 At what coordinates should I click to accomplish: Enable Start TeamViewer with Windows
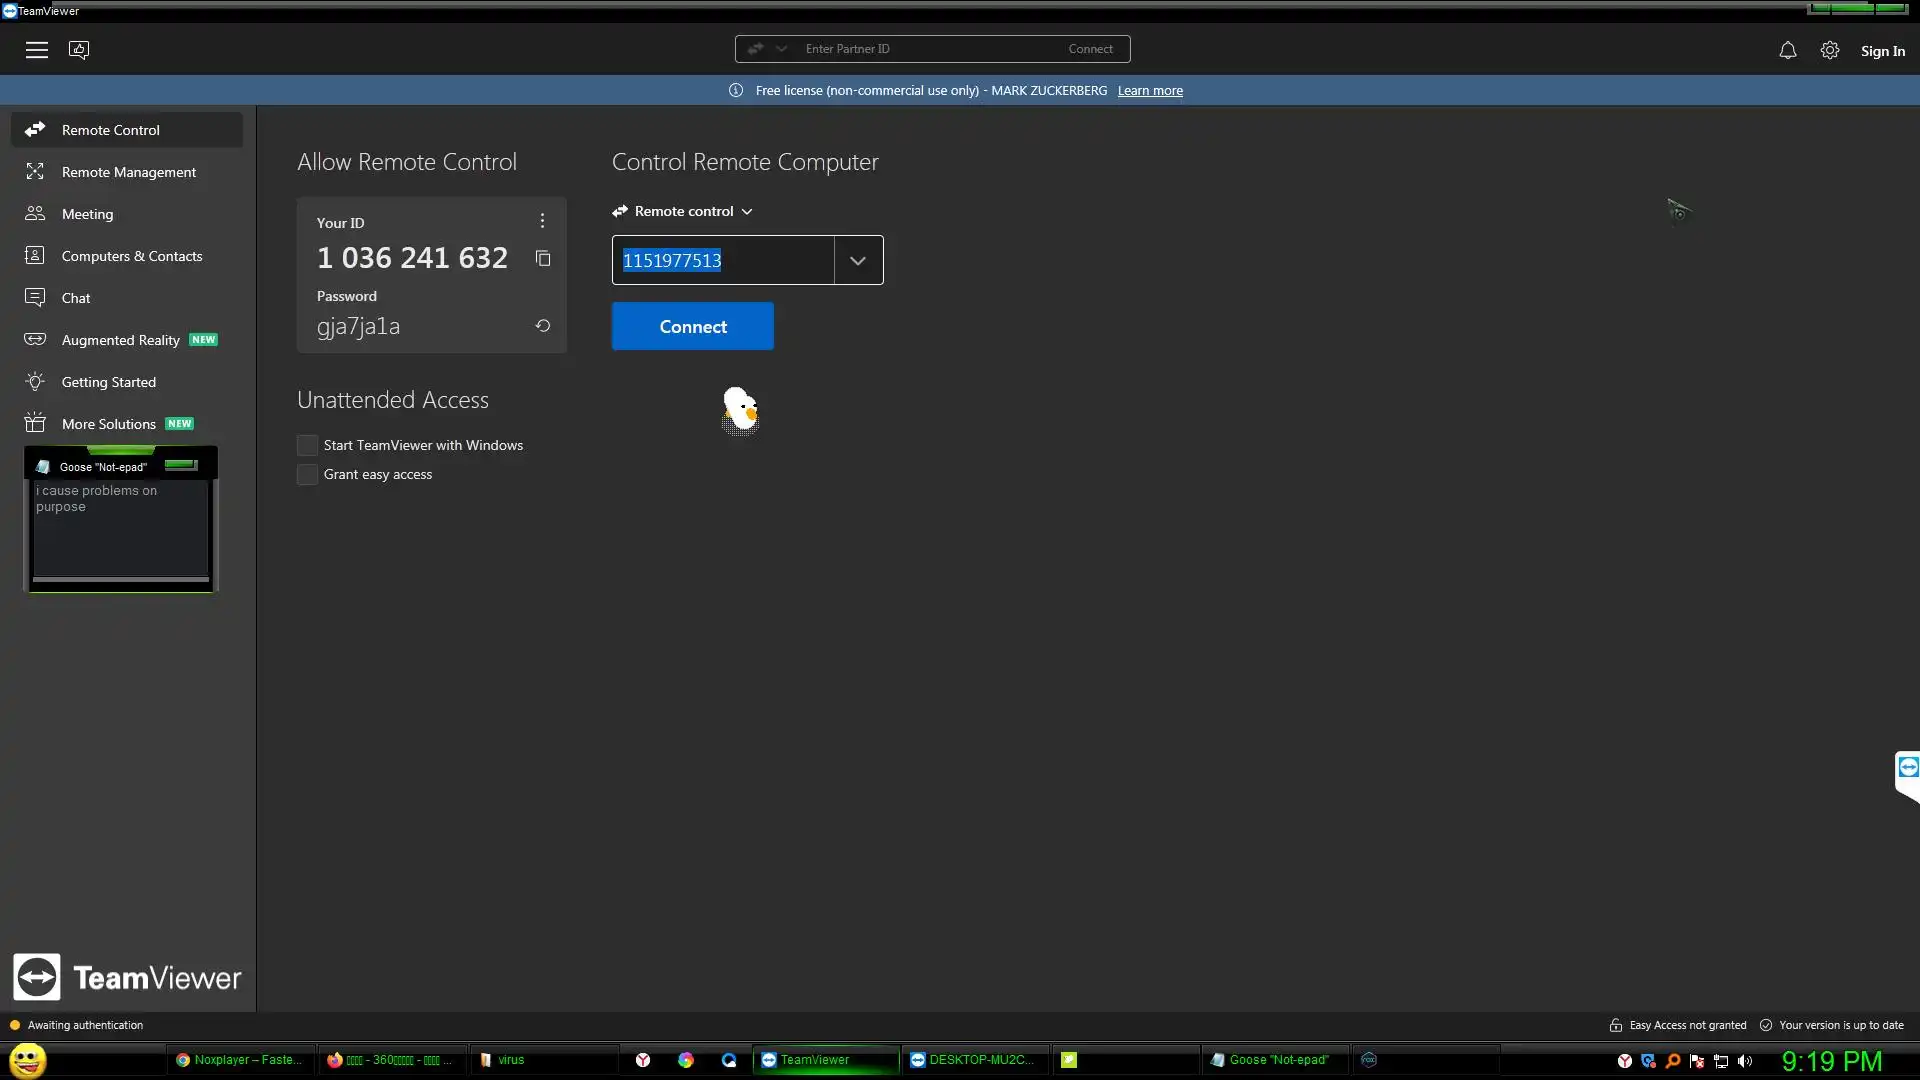308,446
